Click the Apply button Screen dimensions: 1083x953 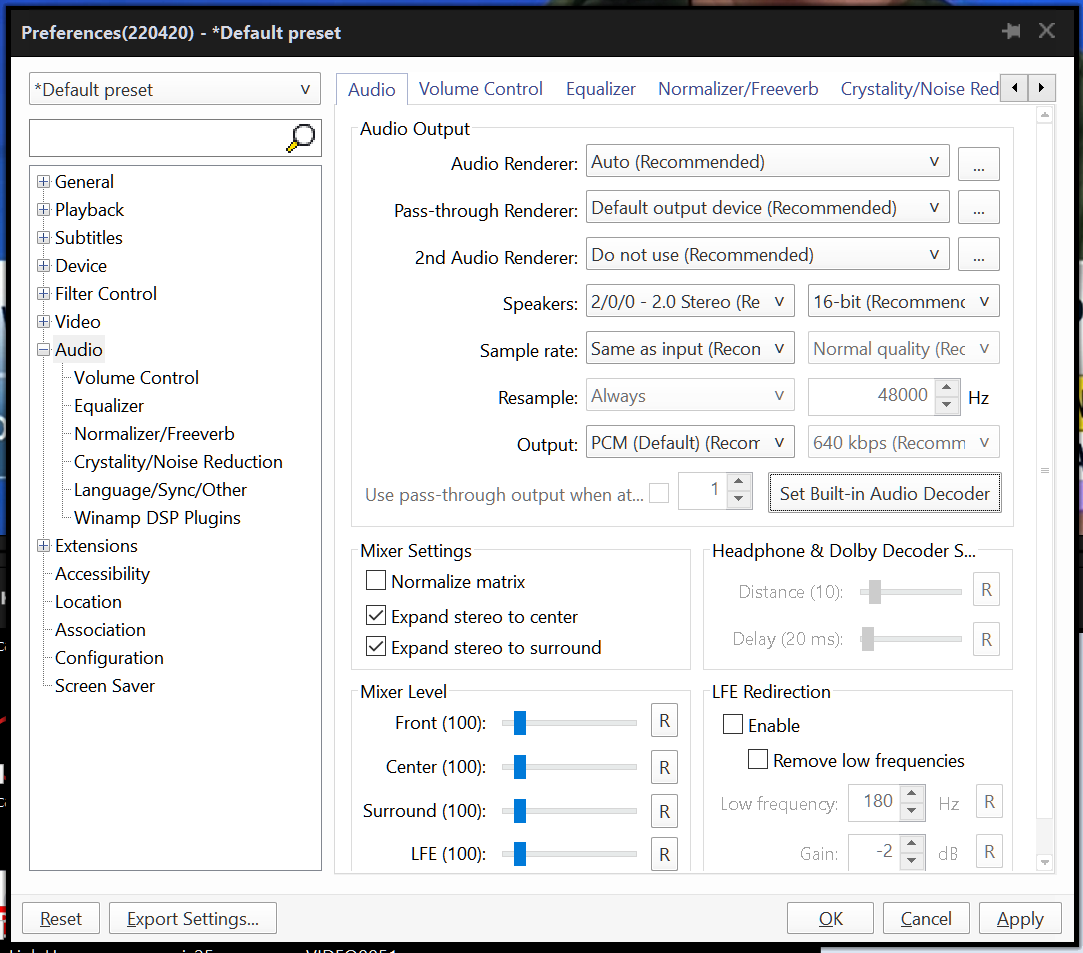pos(1019,918)
